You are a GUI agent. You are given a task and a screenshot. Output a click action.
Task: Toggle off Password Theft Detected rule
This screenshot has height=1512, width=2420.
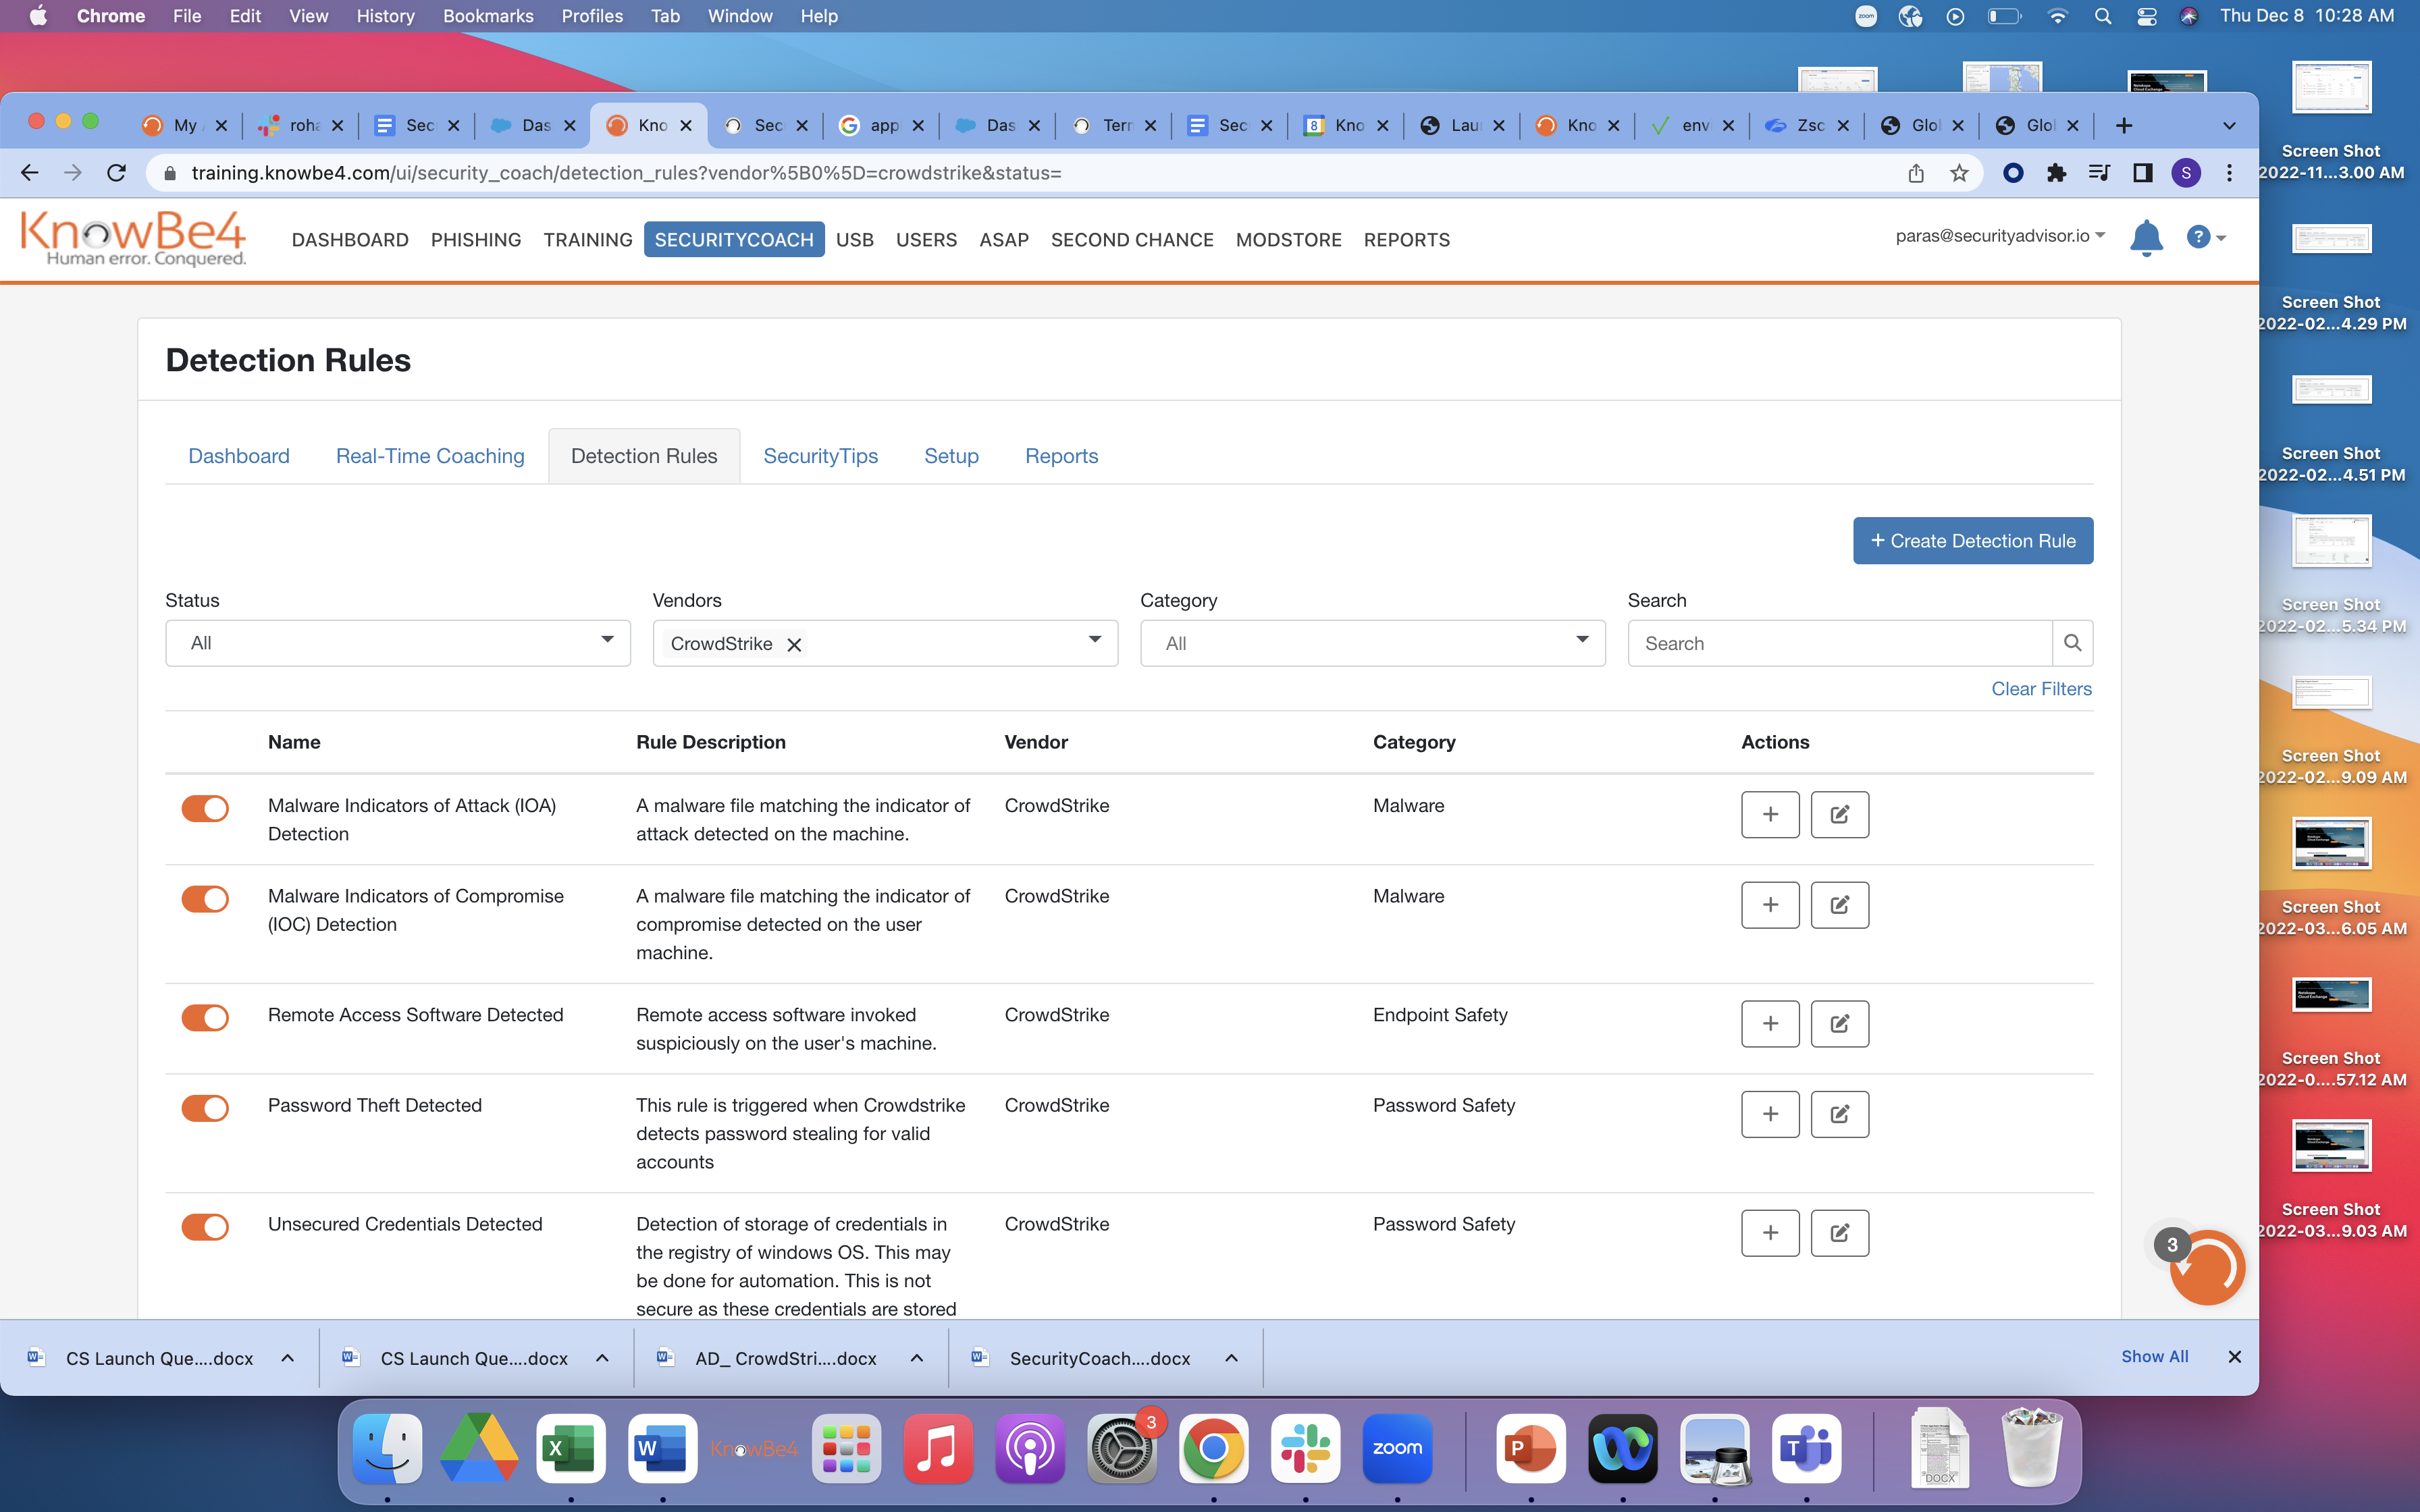pyautogui.click(x=205, y=1108)
